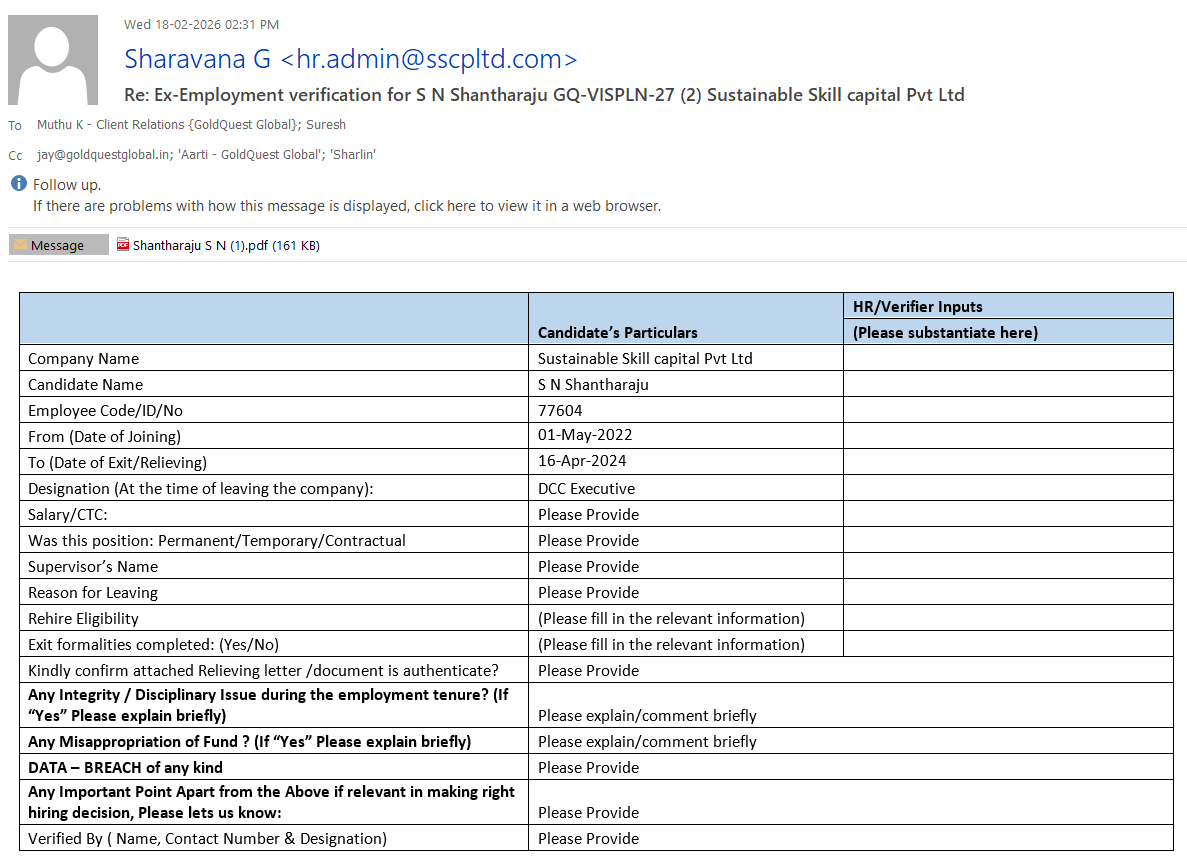Click Employee Code/ID/No label

coord(105,410)
